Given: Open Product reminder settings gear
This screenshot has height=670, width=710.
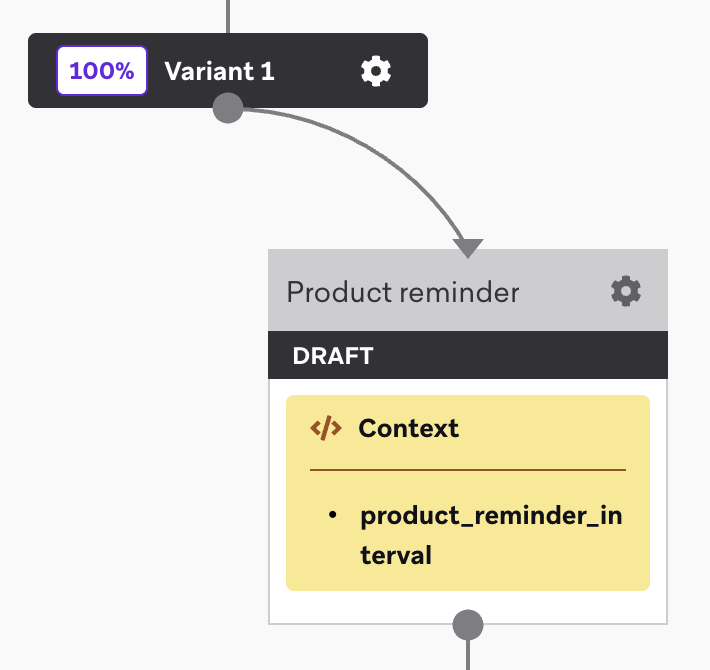Looking at the screenshot, I should (626, 291).
